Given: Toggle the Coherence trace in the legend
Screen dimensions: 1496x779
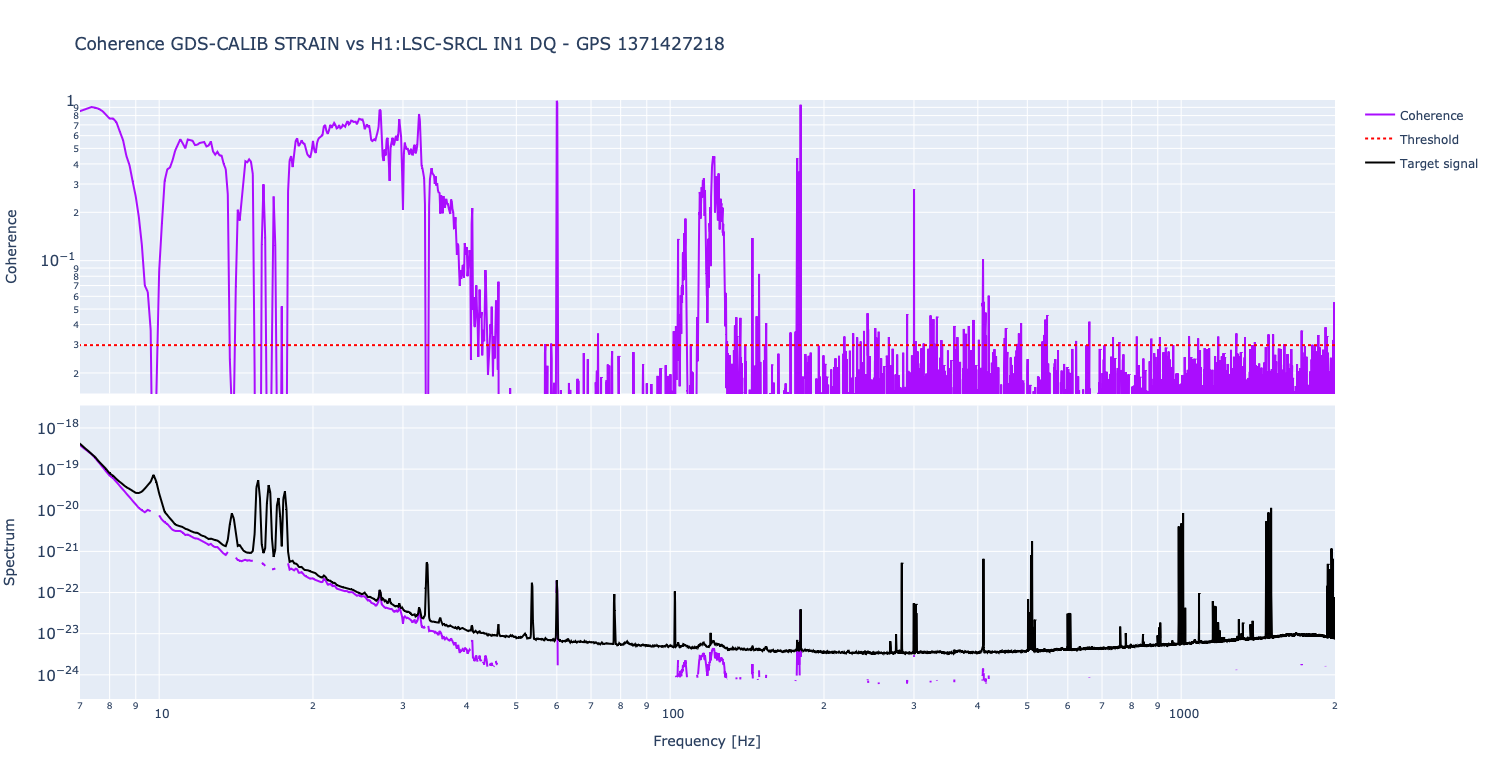Looking at the screenshot, I should (1431, 116).
